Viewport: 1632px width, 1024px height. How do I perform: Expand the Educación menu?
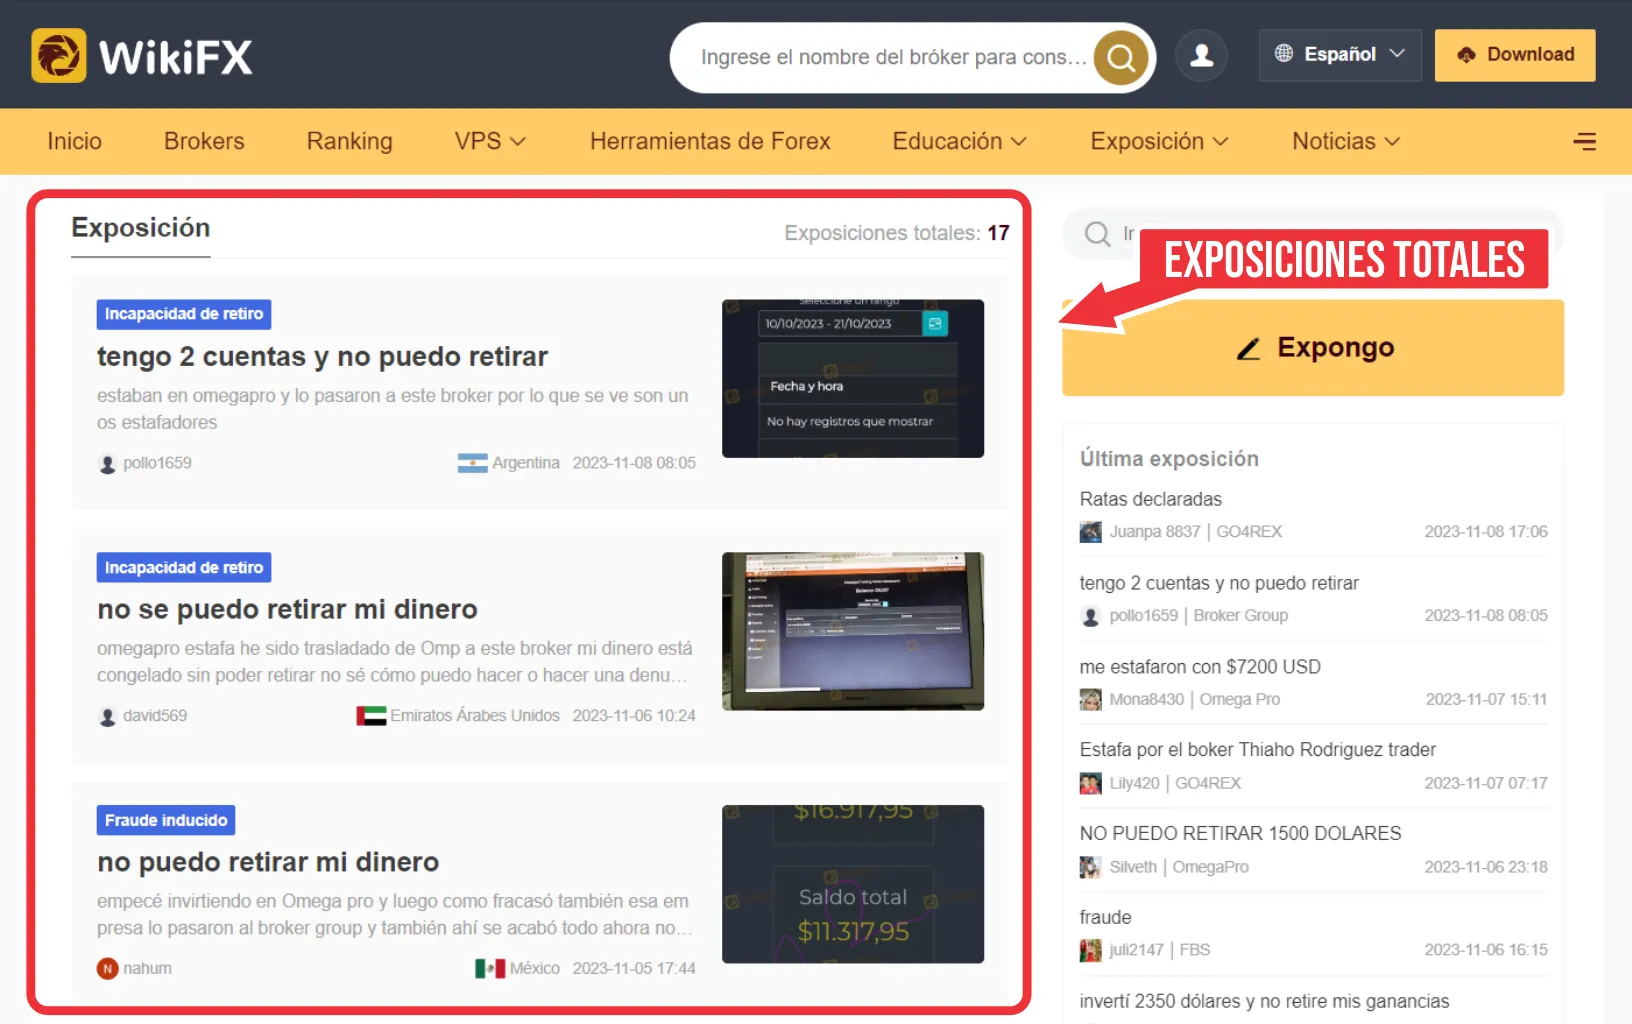[x=959, y=141]
